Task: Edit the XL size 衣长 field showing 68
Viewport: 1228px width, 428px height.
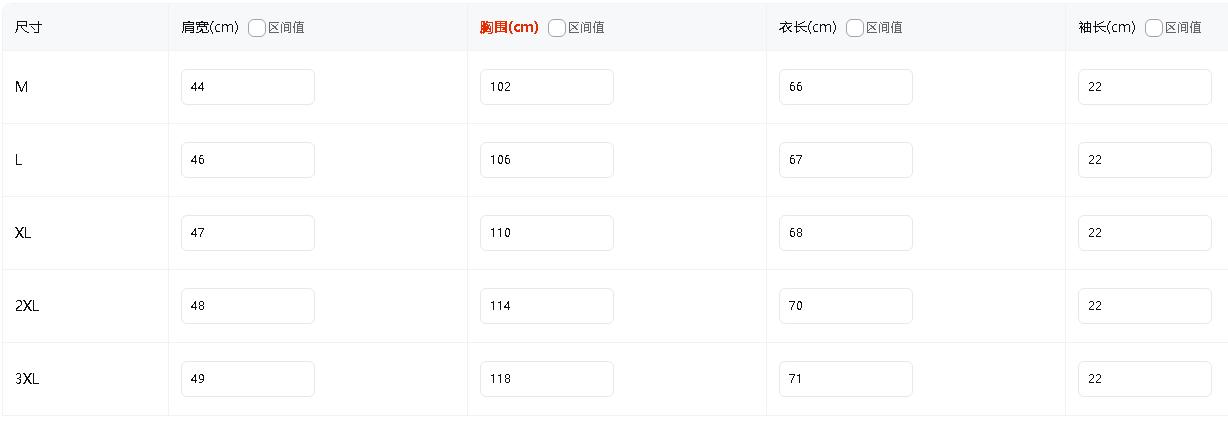Action: coord(845,233)
